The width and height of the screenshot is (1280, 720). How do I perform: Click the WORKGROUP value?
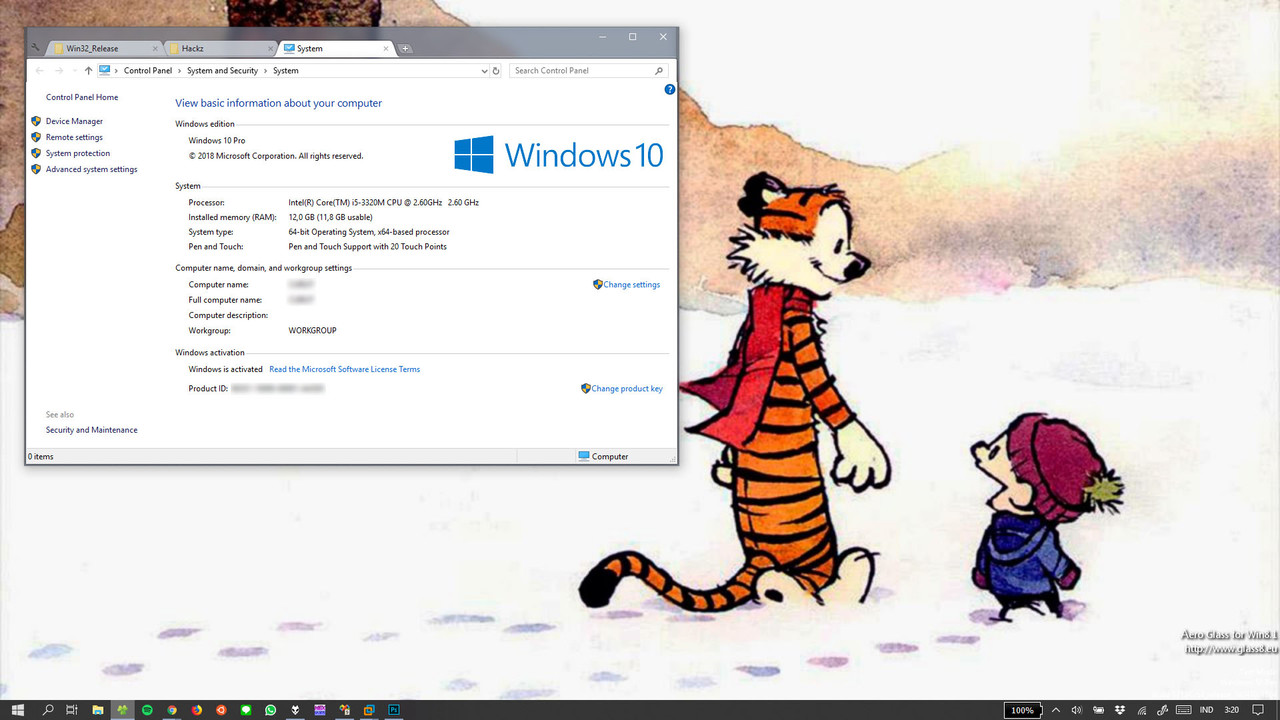pyautogui.click(x=312, y=330)
